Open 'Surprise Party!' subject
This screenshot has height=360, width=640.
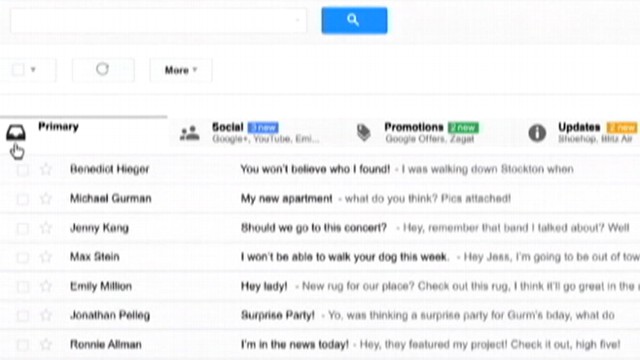278,315
